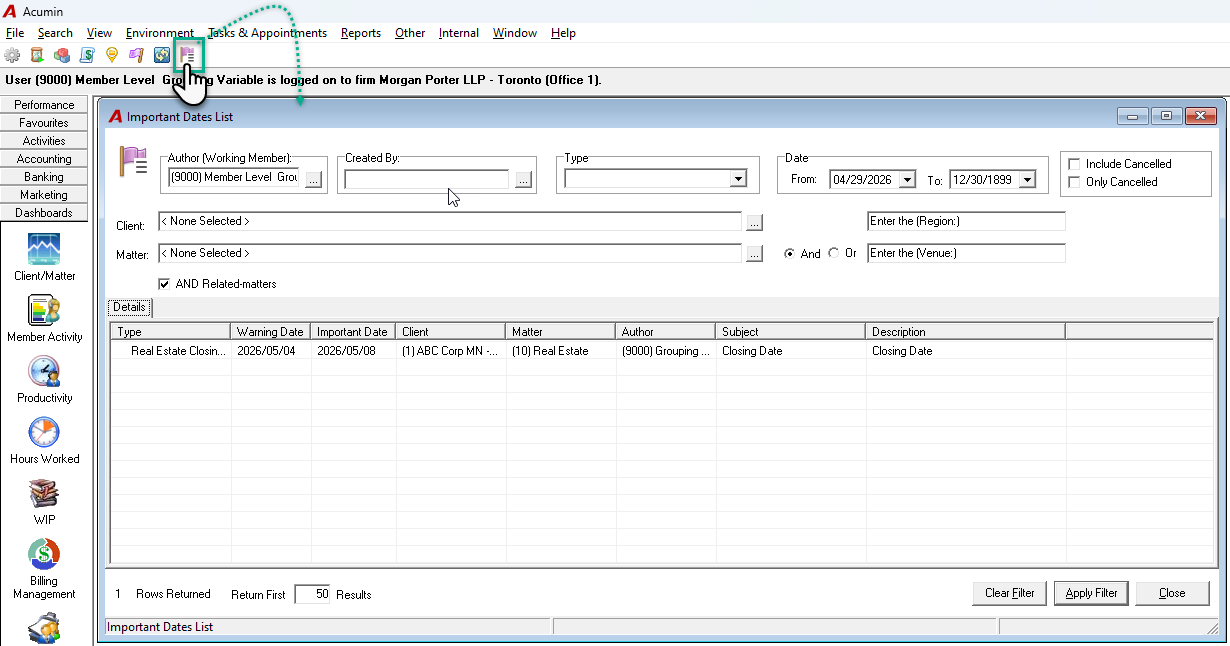Image resolution: width=1230 pixels, height=646 pixels.
Task: Browse for Client with ellipsis button
Action: coord(755,222)
